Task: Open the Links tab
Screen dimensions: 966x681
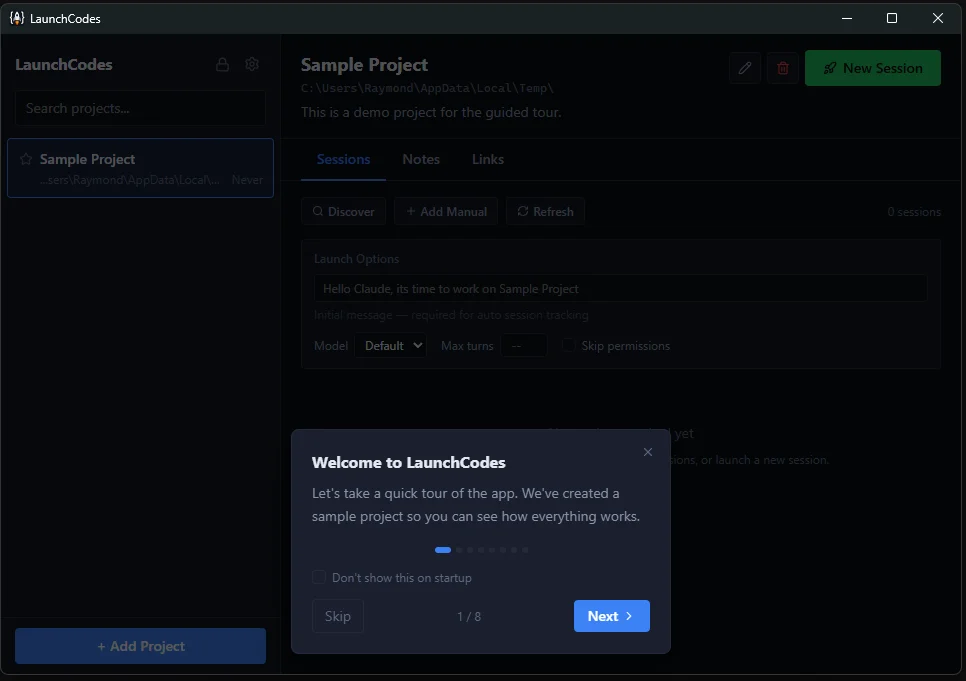Action: [x=488, y=160]
